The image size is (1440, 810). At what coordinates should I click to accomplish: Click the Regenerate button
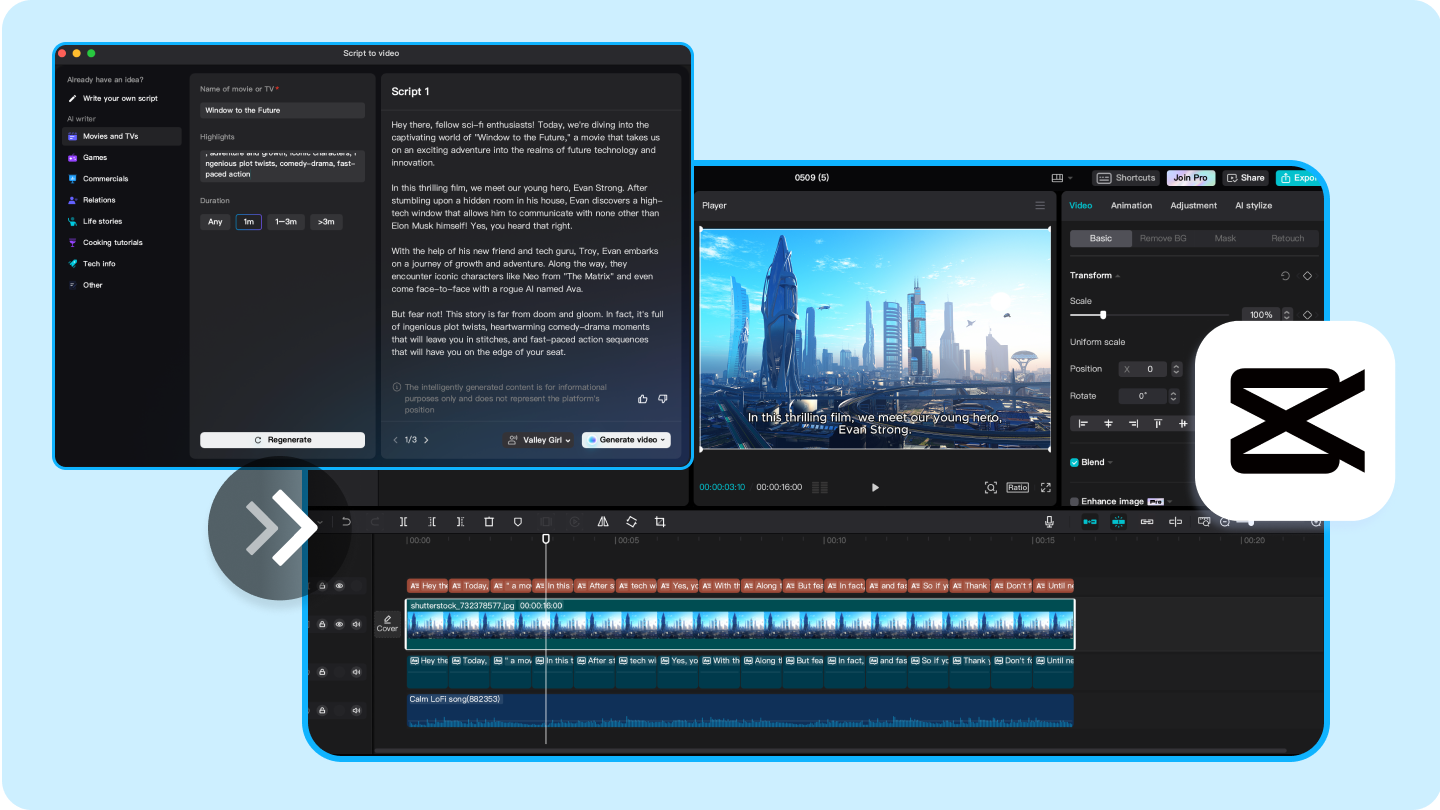pyautogui.click(x=283, y=439)
